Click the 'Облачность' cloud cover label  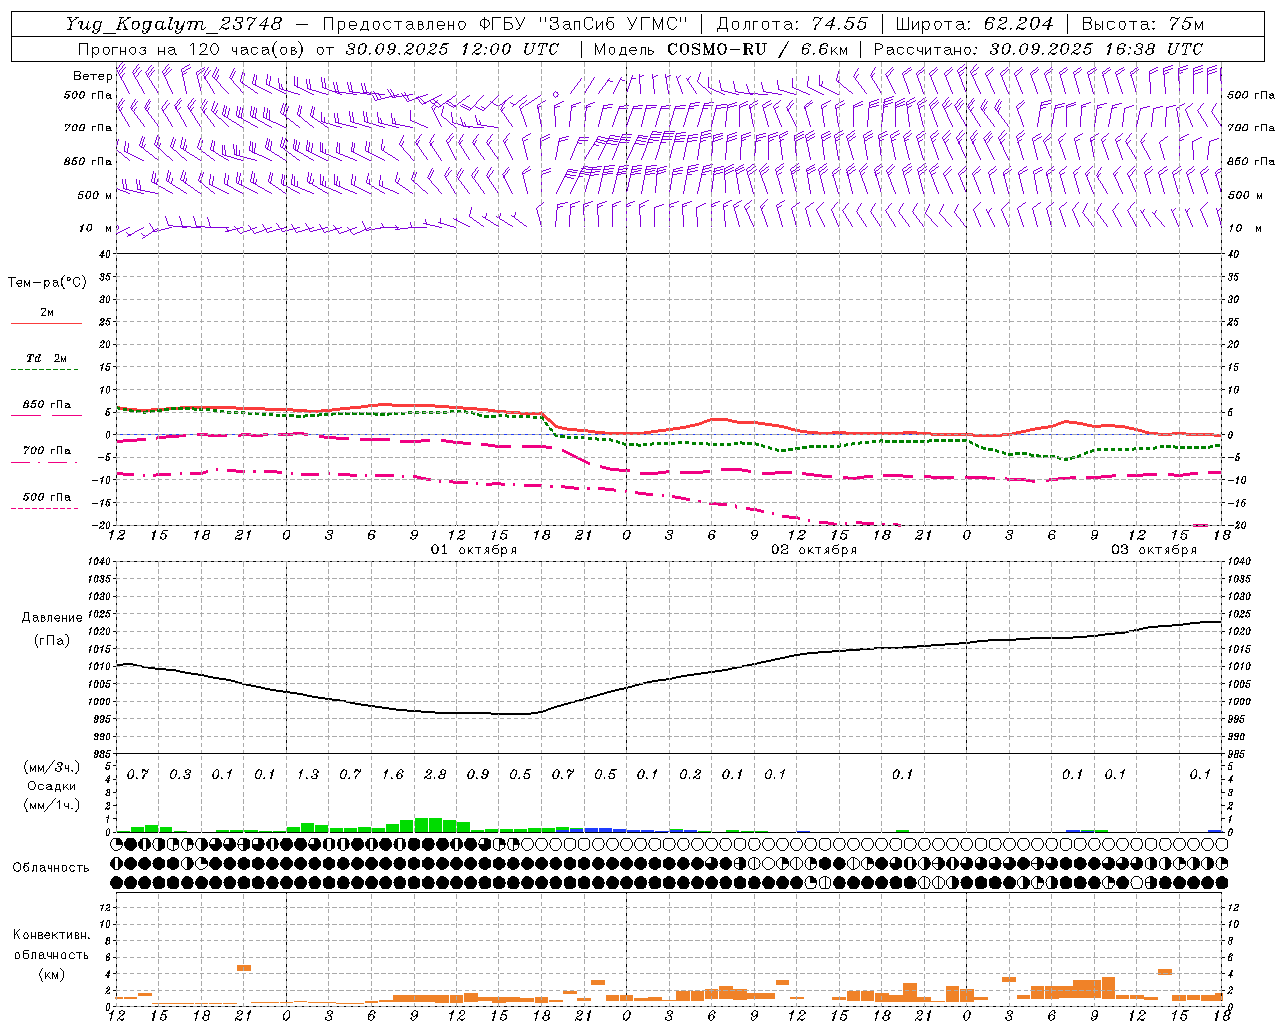[51, 868]
